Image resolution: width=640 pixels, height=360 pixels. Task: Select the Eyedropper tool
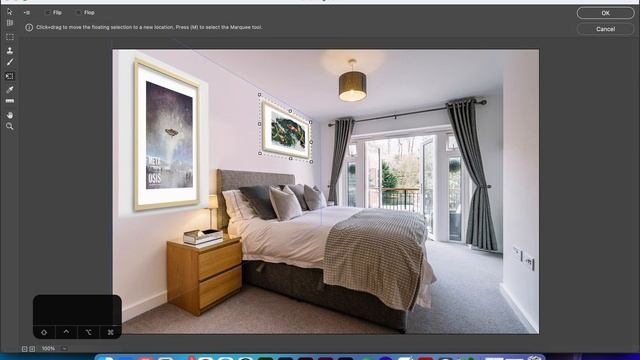click(9, 89)
